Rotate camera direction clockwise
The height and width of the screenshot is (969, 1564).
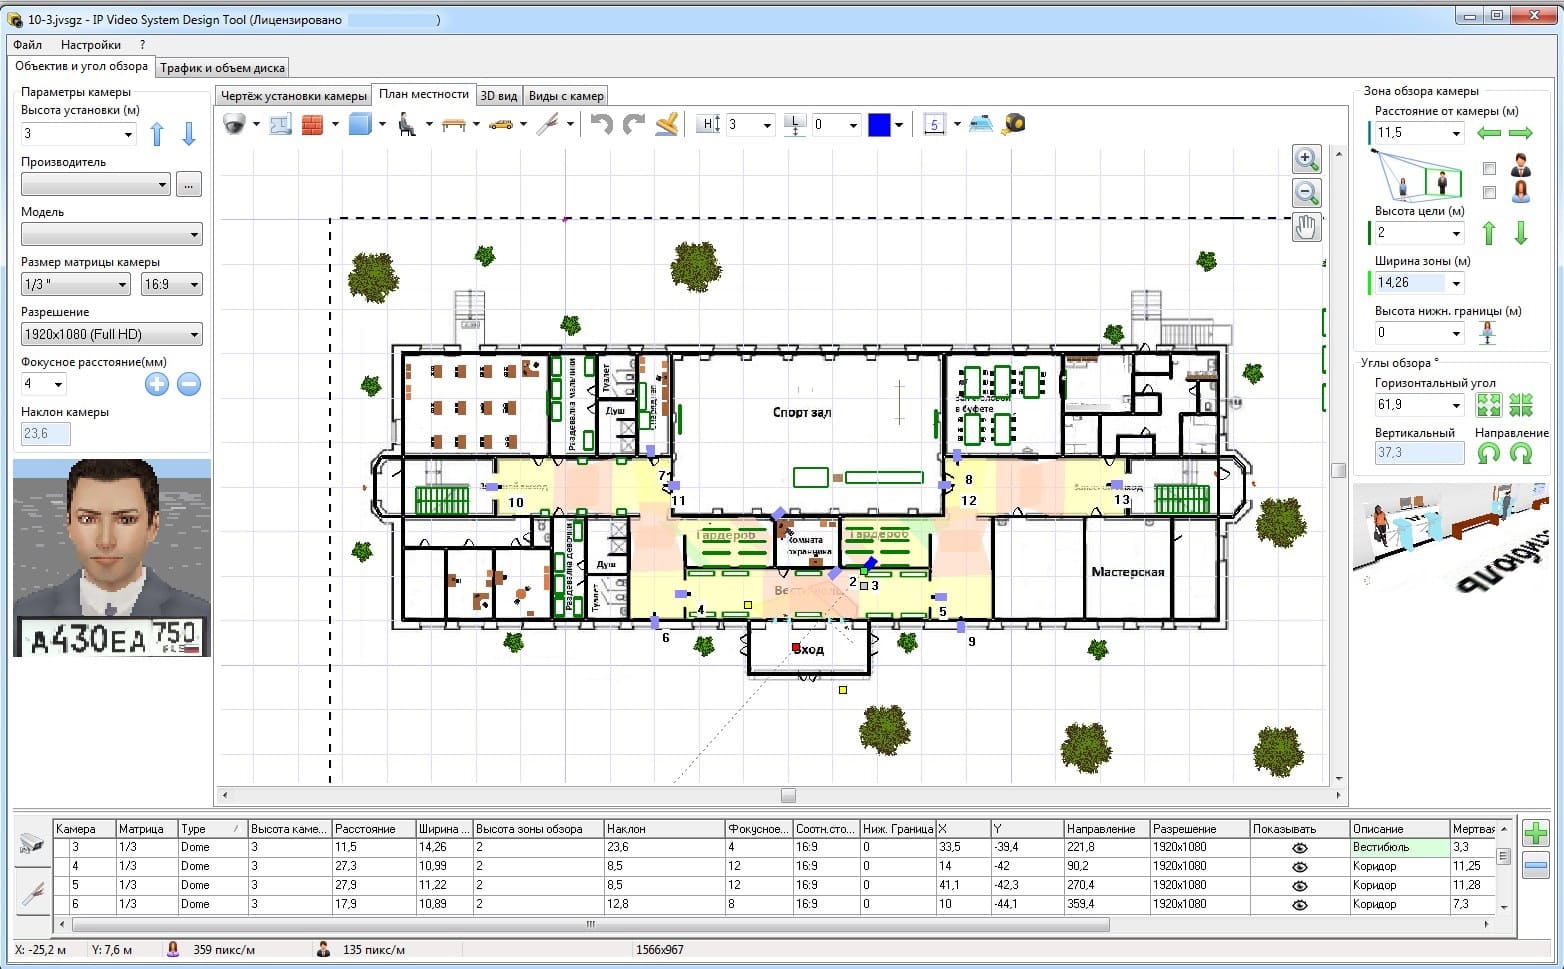[x=1521, y=453]
